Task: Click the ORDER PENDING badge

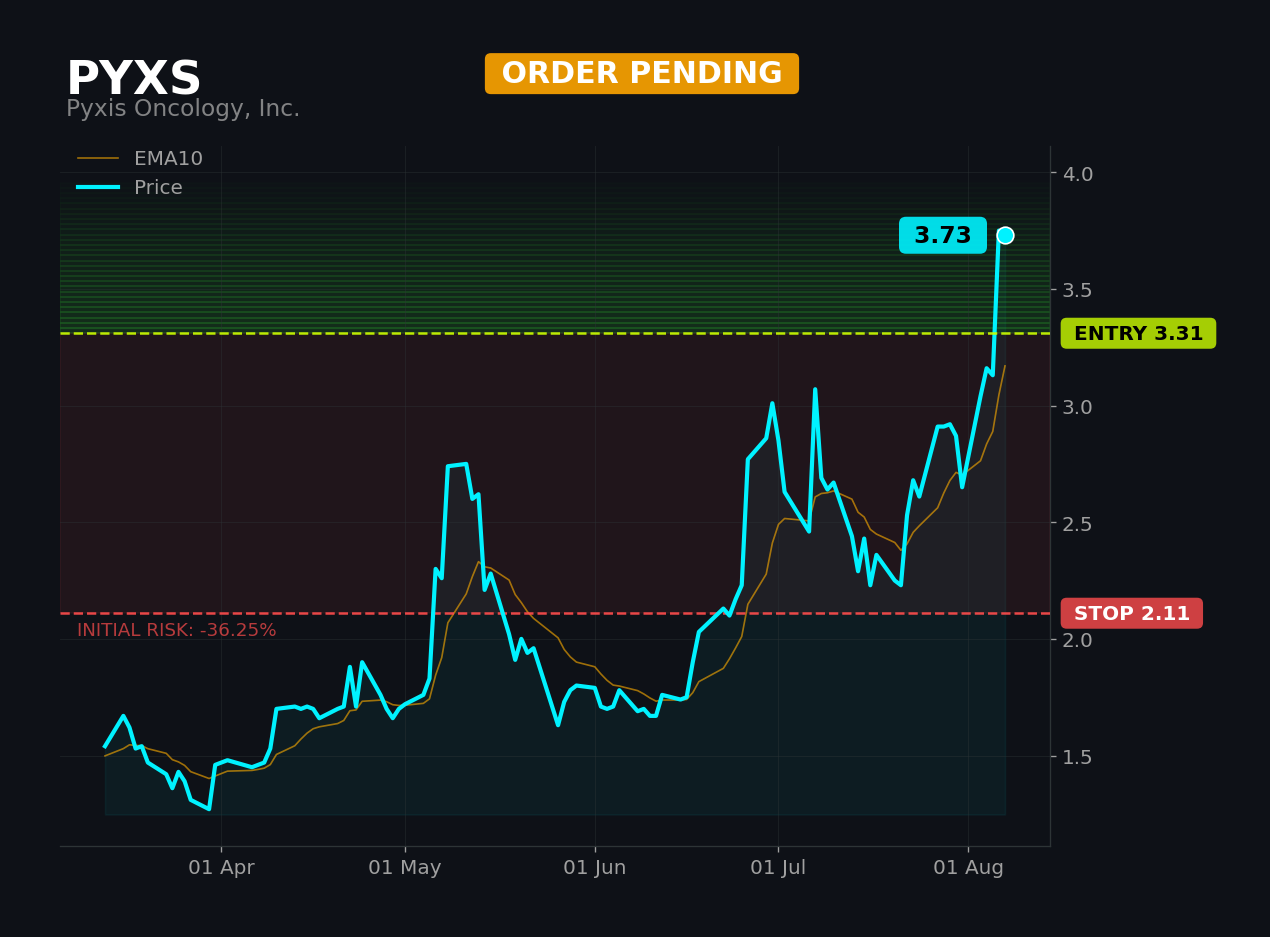Action: (x=642, y=74)
